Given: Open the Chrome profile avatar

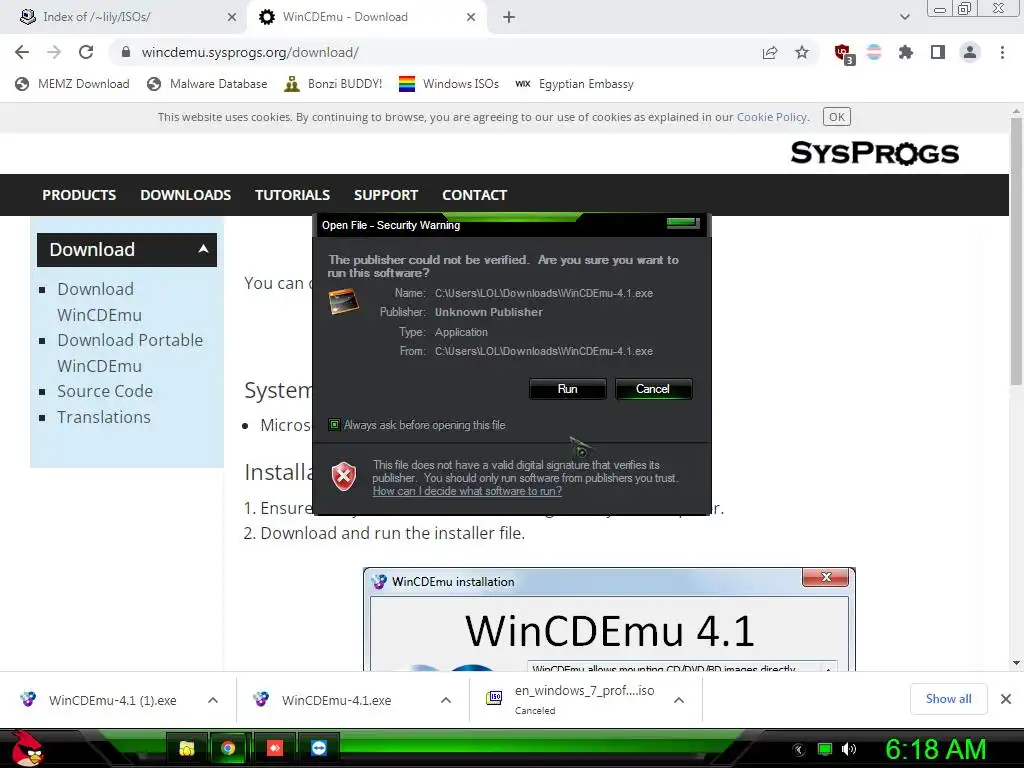Looking at the screenshot, I should pos(970,52).
